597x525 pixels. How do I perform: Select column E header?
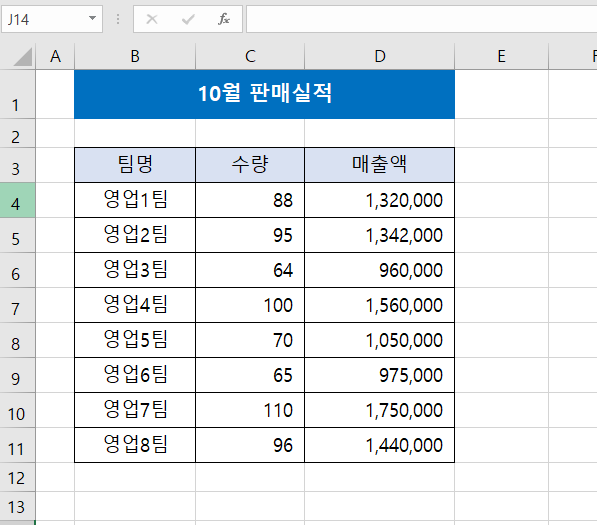click(501, 56)
